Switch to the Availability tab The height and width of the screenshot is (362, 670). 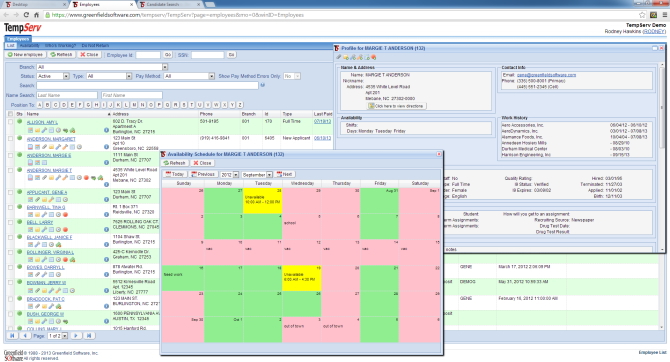(29, 45)
